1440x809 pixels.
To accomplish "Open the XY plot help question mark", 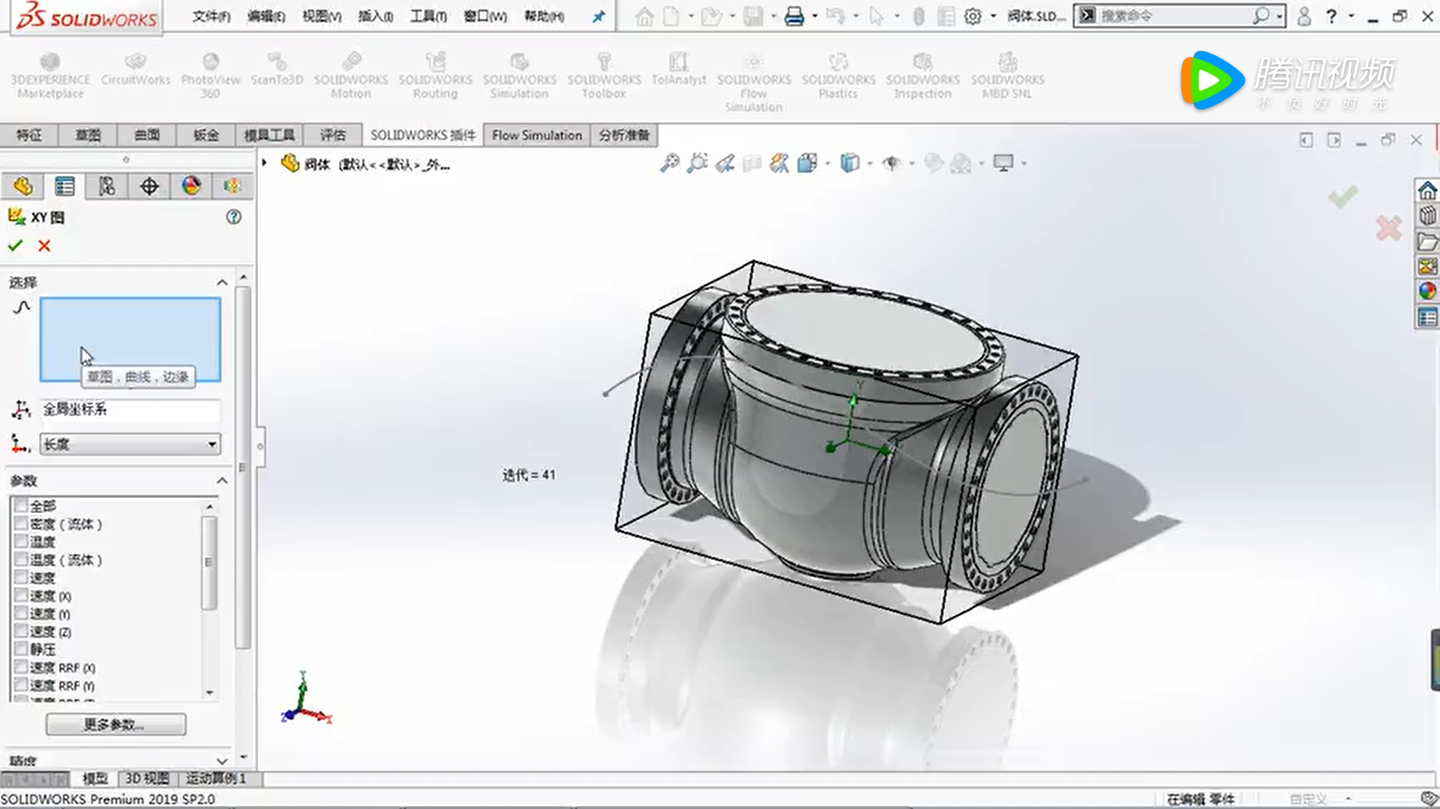I will [234, 216].
